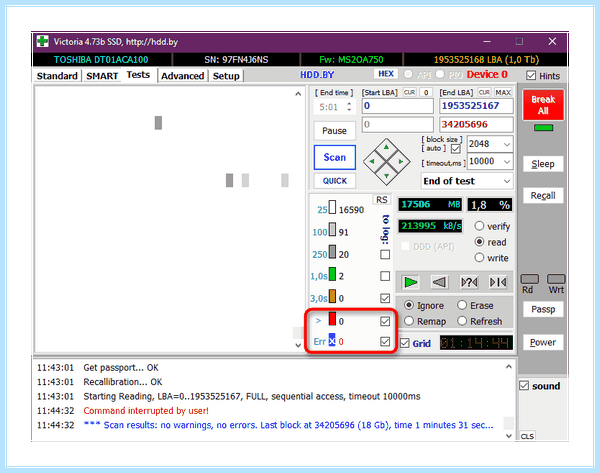Switch to the SMART tab
The width and height of the screenshot is (600, 473).
pyautogui.click(x=102, y=76)
